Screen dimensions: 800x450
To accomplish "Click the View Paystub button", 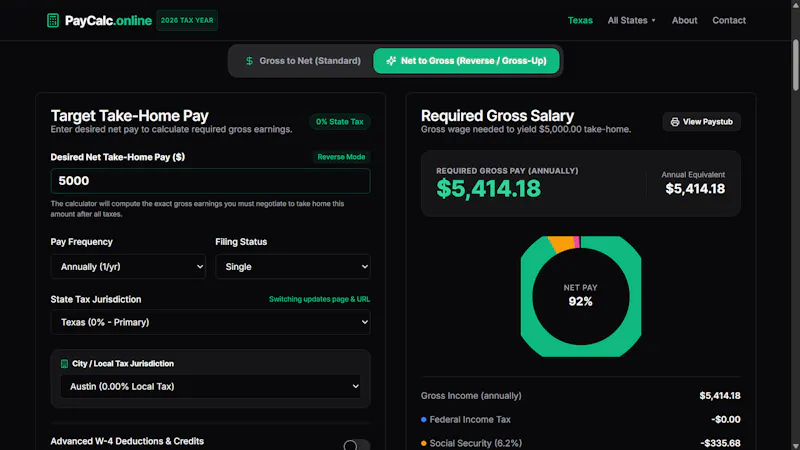I will tap(702, 122).
